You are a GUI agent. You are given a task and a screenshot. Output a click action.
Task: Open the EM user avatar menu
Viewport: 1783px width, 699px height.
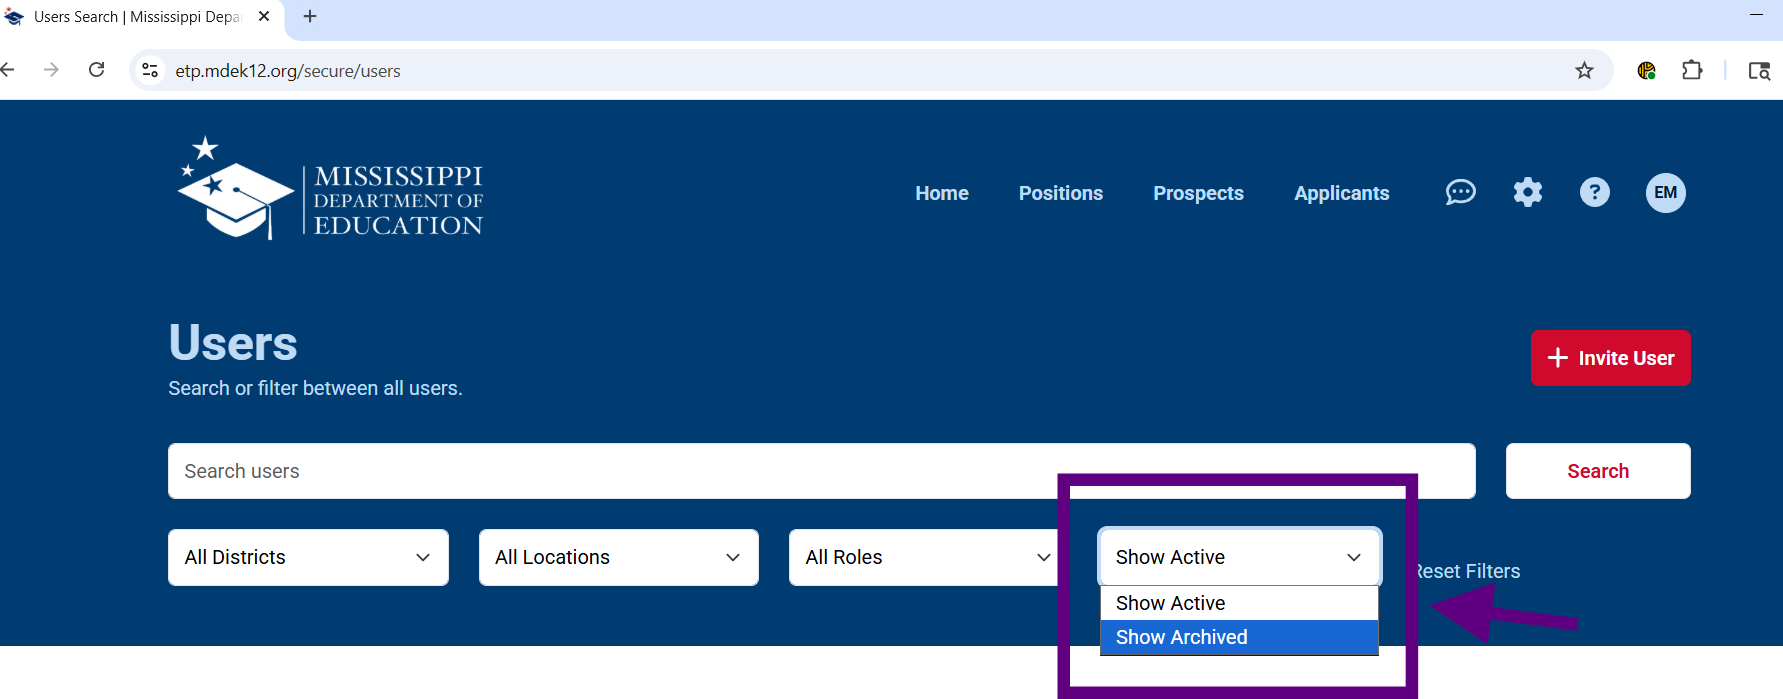(1665, 193)
